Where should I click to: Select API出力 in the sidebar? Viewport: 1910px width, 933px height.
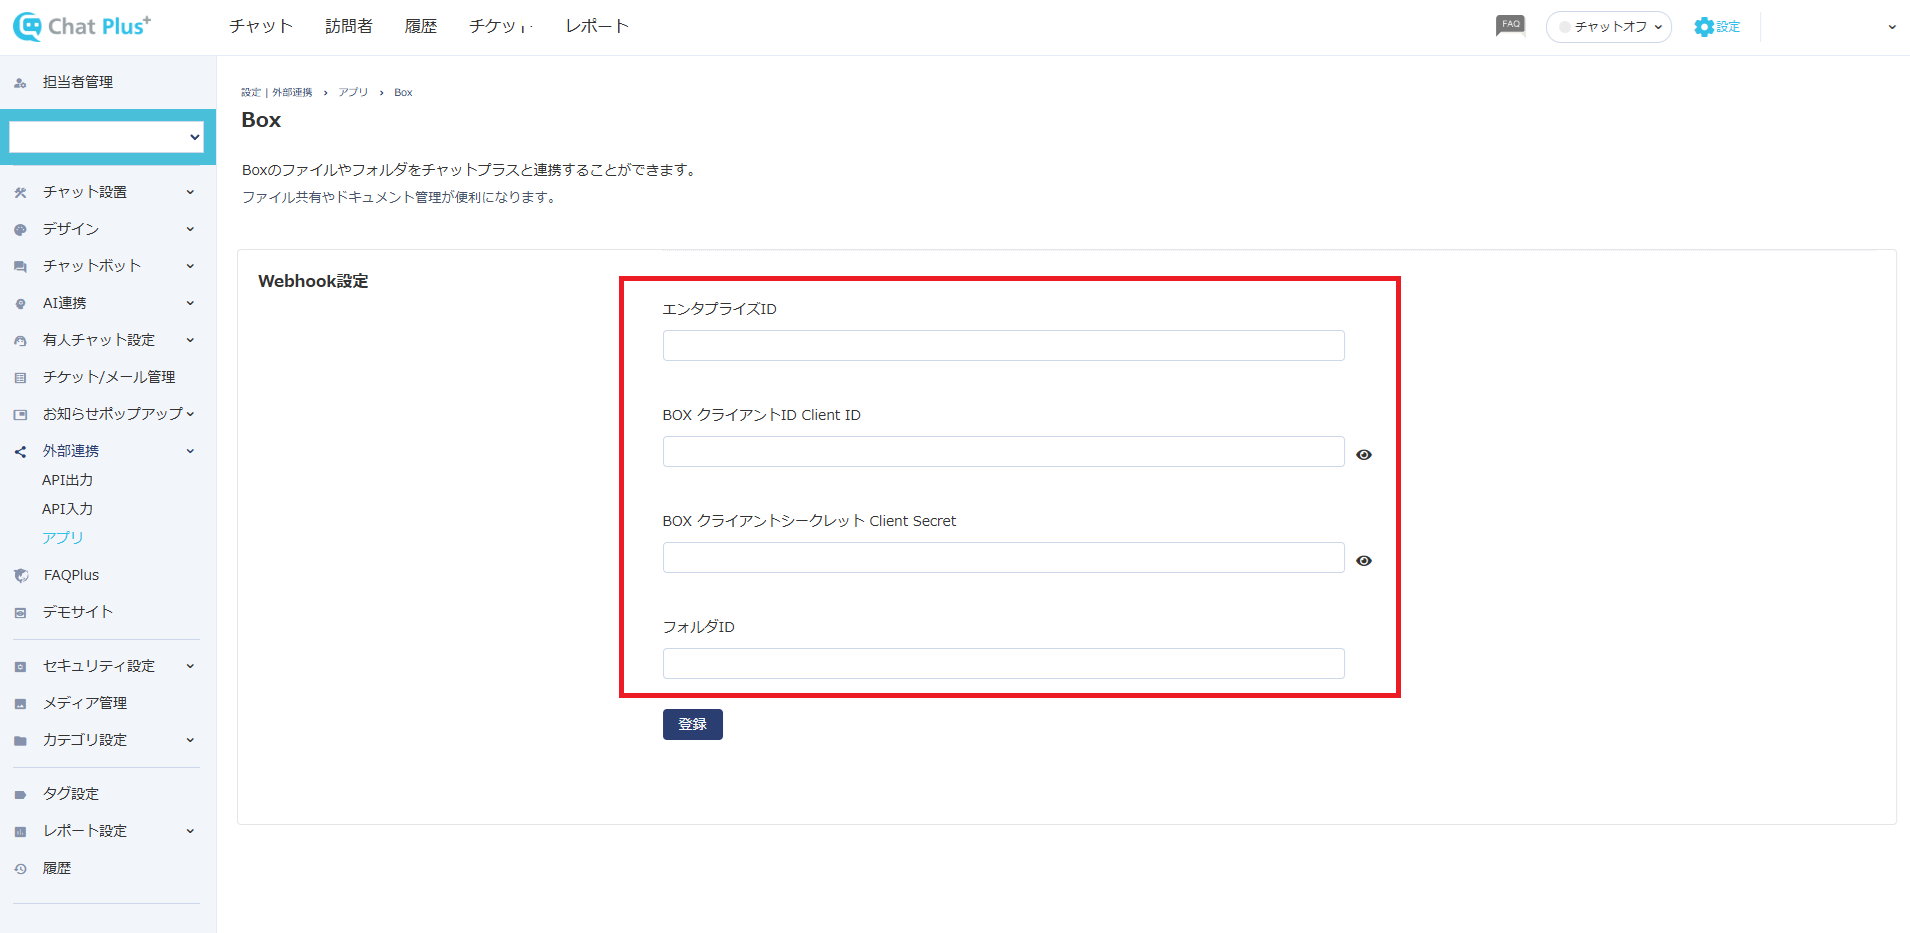[68, 480]
